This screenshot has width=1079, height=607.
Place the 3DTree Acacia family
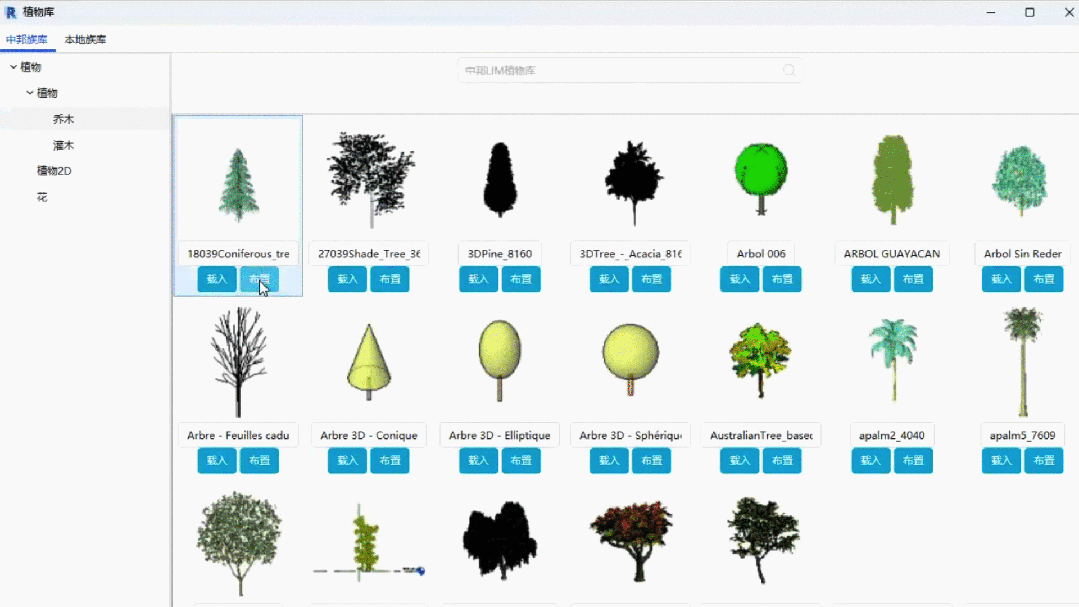[x=652, y=279]
